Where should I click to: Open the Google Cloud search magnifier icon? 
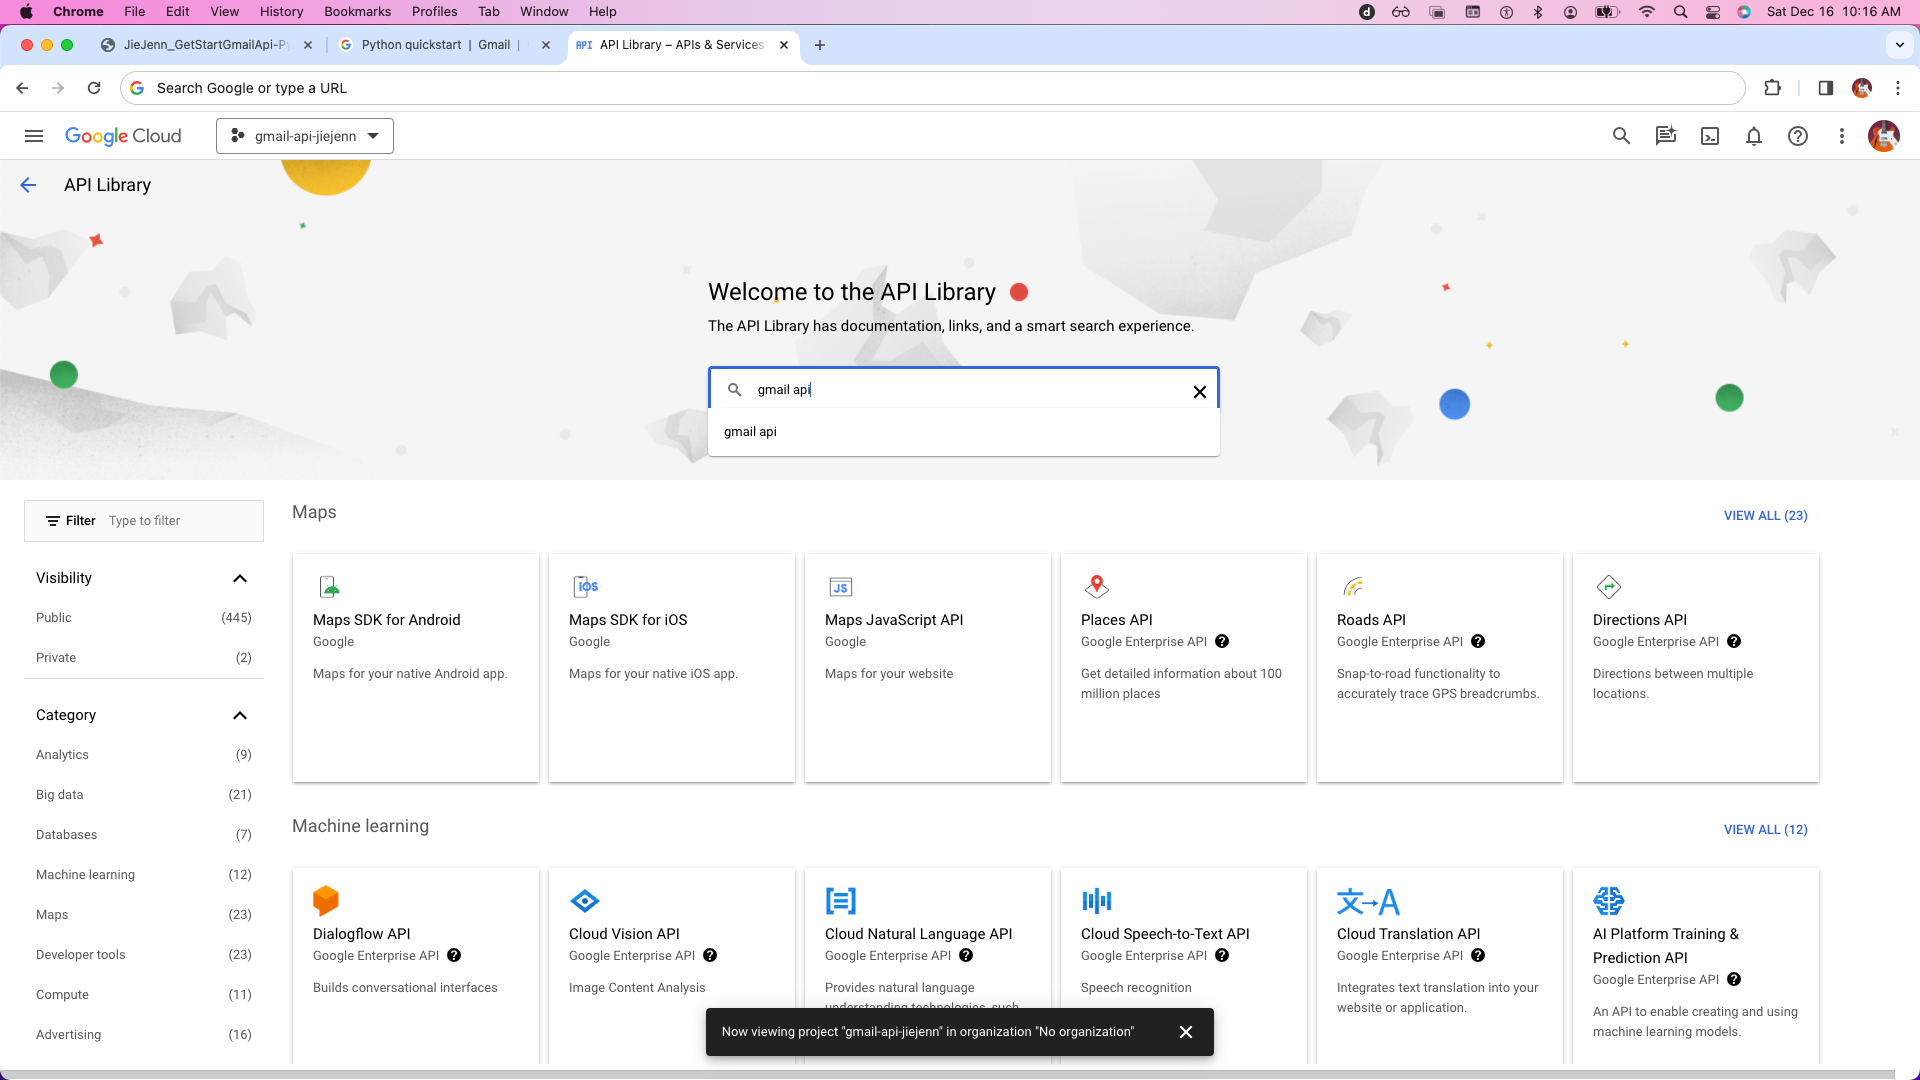(1621, 136)
